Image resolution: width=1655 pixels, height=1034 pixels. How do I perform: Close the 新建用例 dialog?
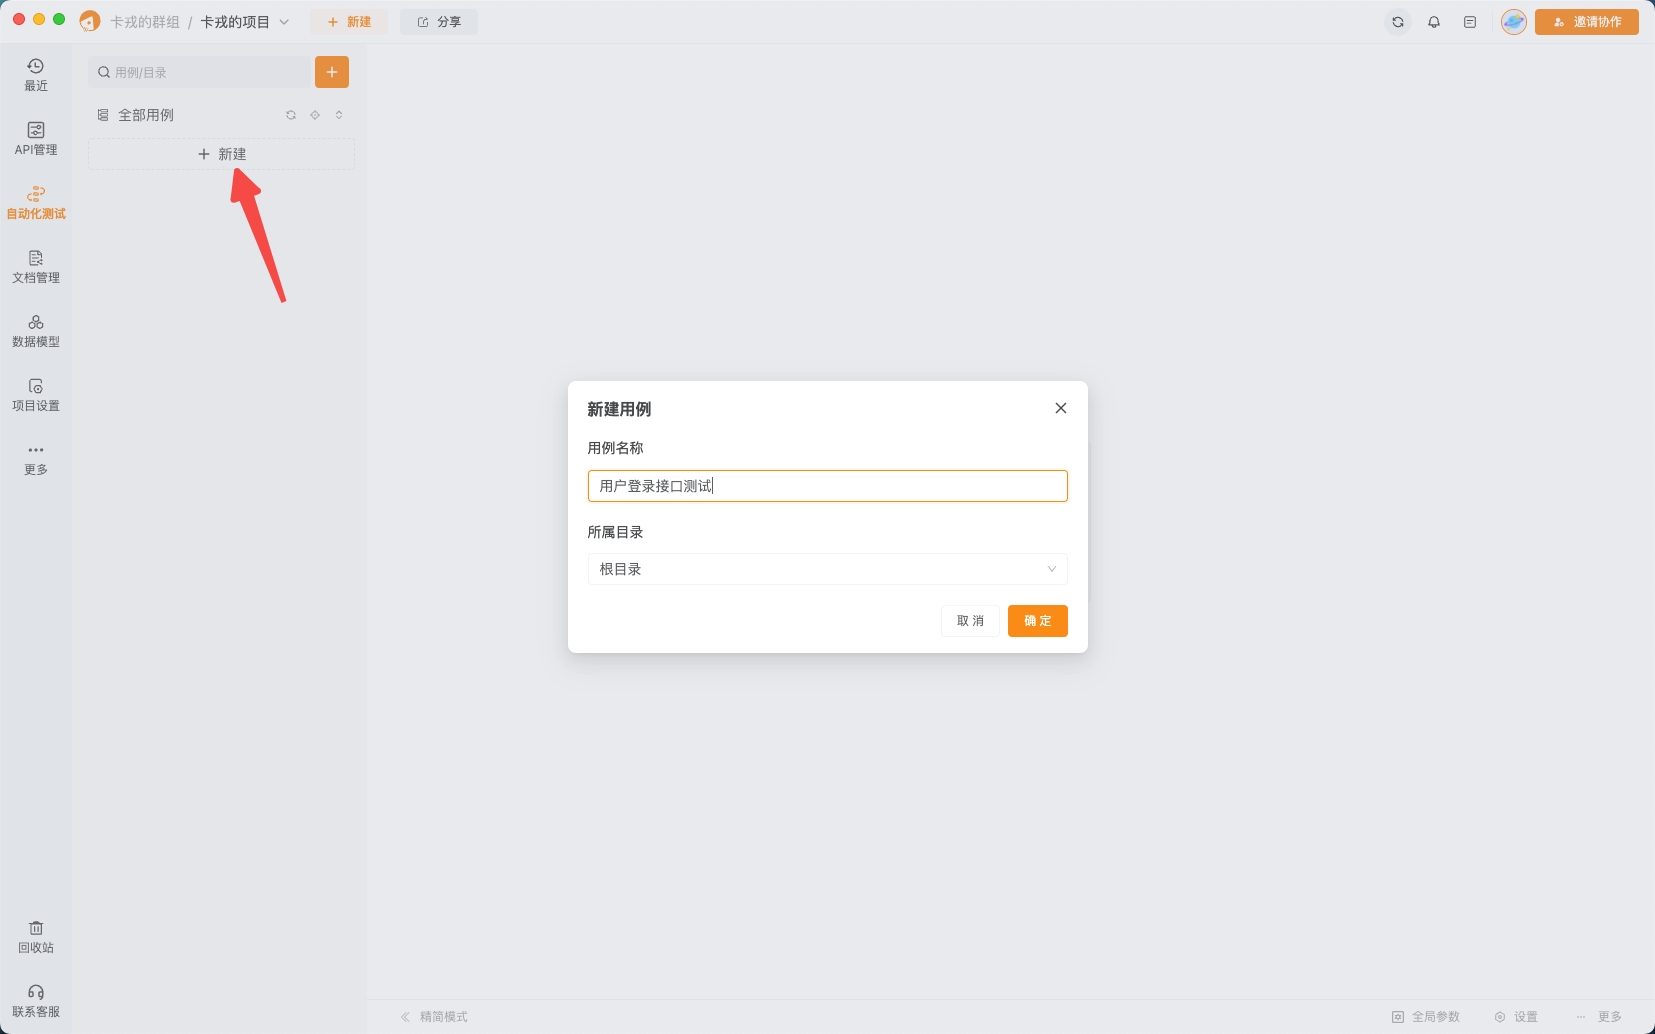(x=1061, y=408)
